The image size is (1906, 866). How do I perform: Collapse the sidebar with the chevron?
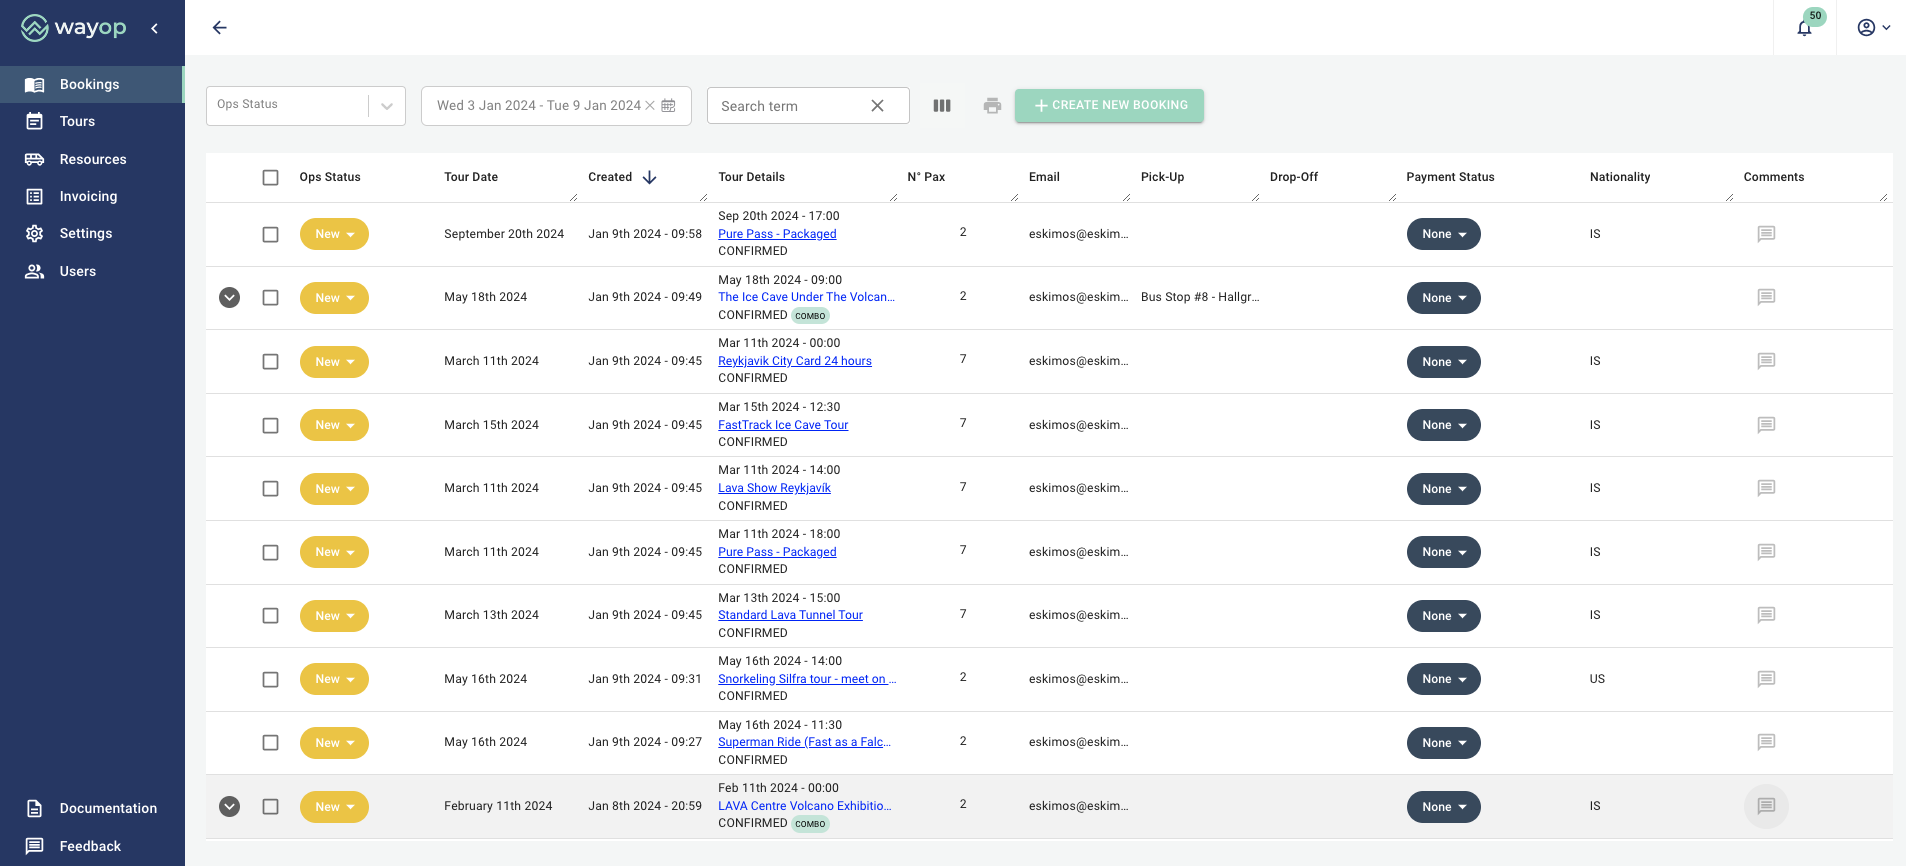point(155,28)
